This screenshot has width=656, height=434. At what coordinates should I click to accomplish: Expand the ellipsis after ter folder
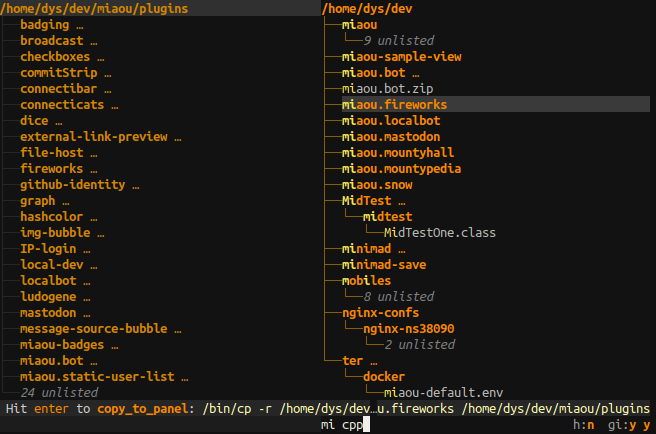click(374, 362)
